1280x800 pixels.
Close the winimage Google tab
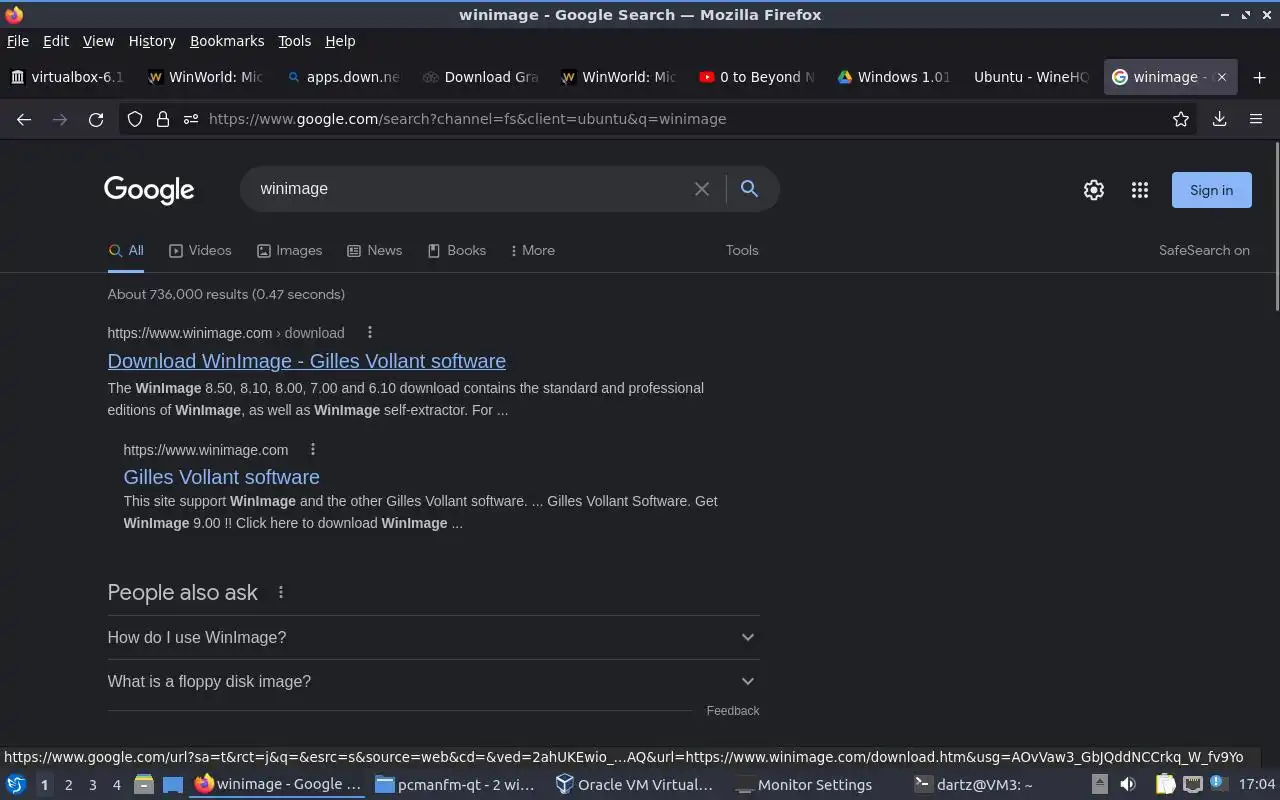[1221, 77]
